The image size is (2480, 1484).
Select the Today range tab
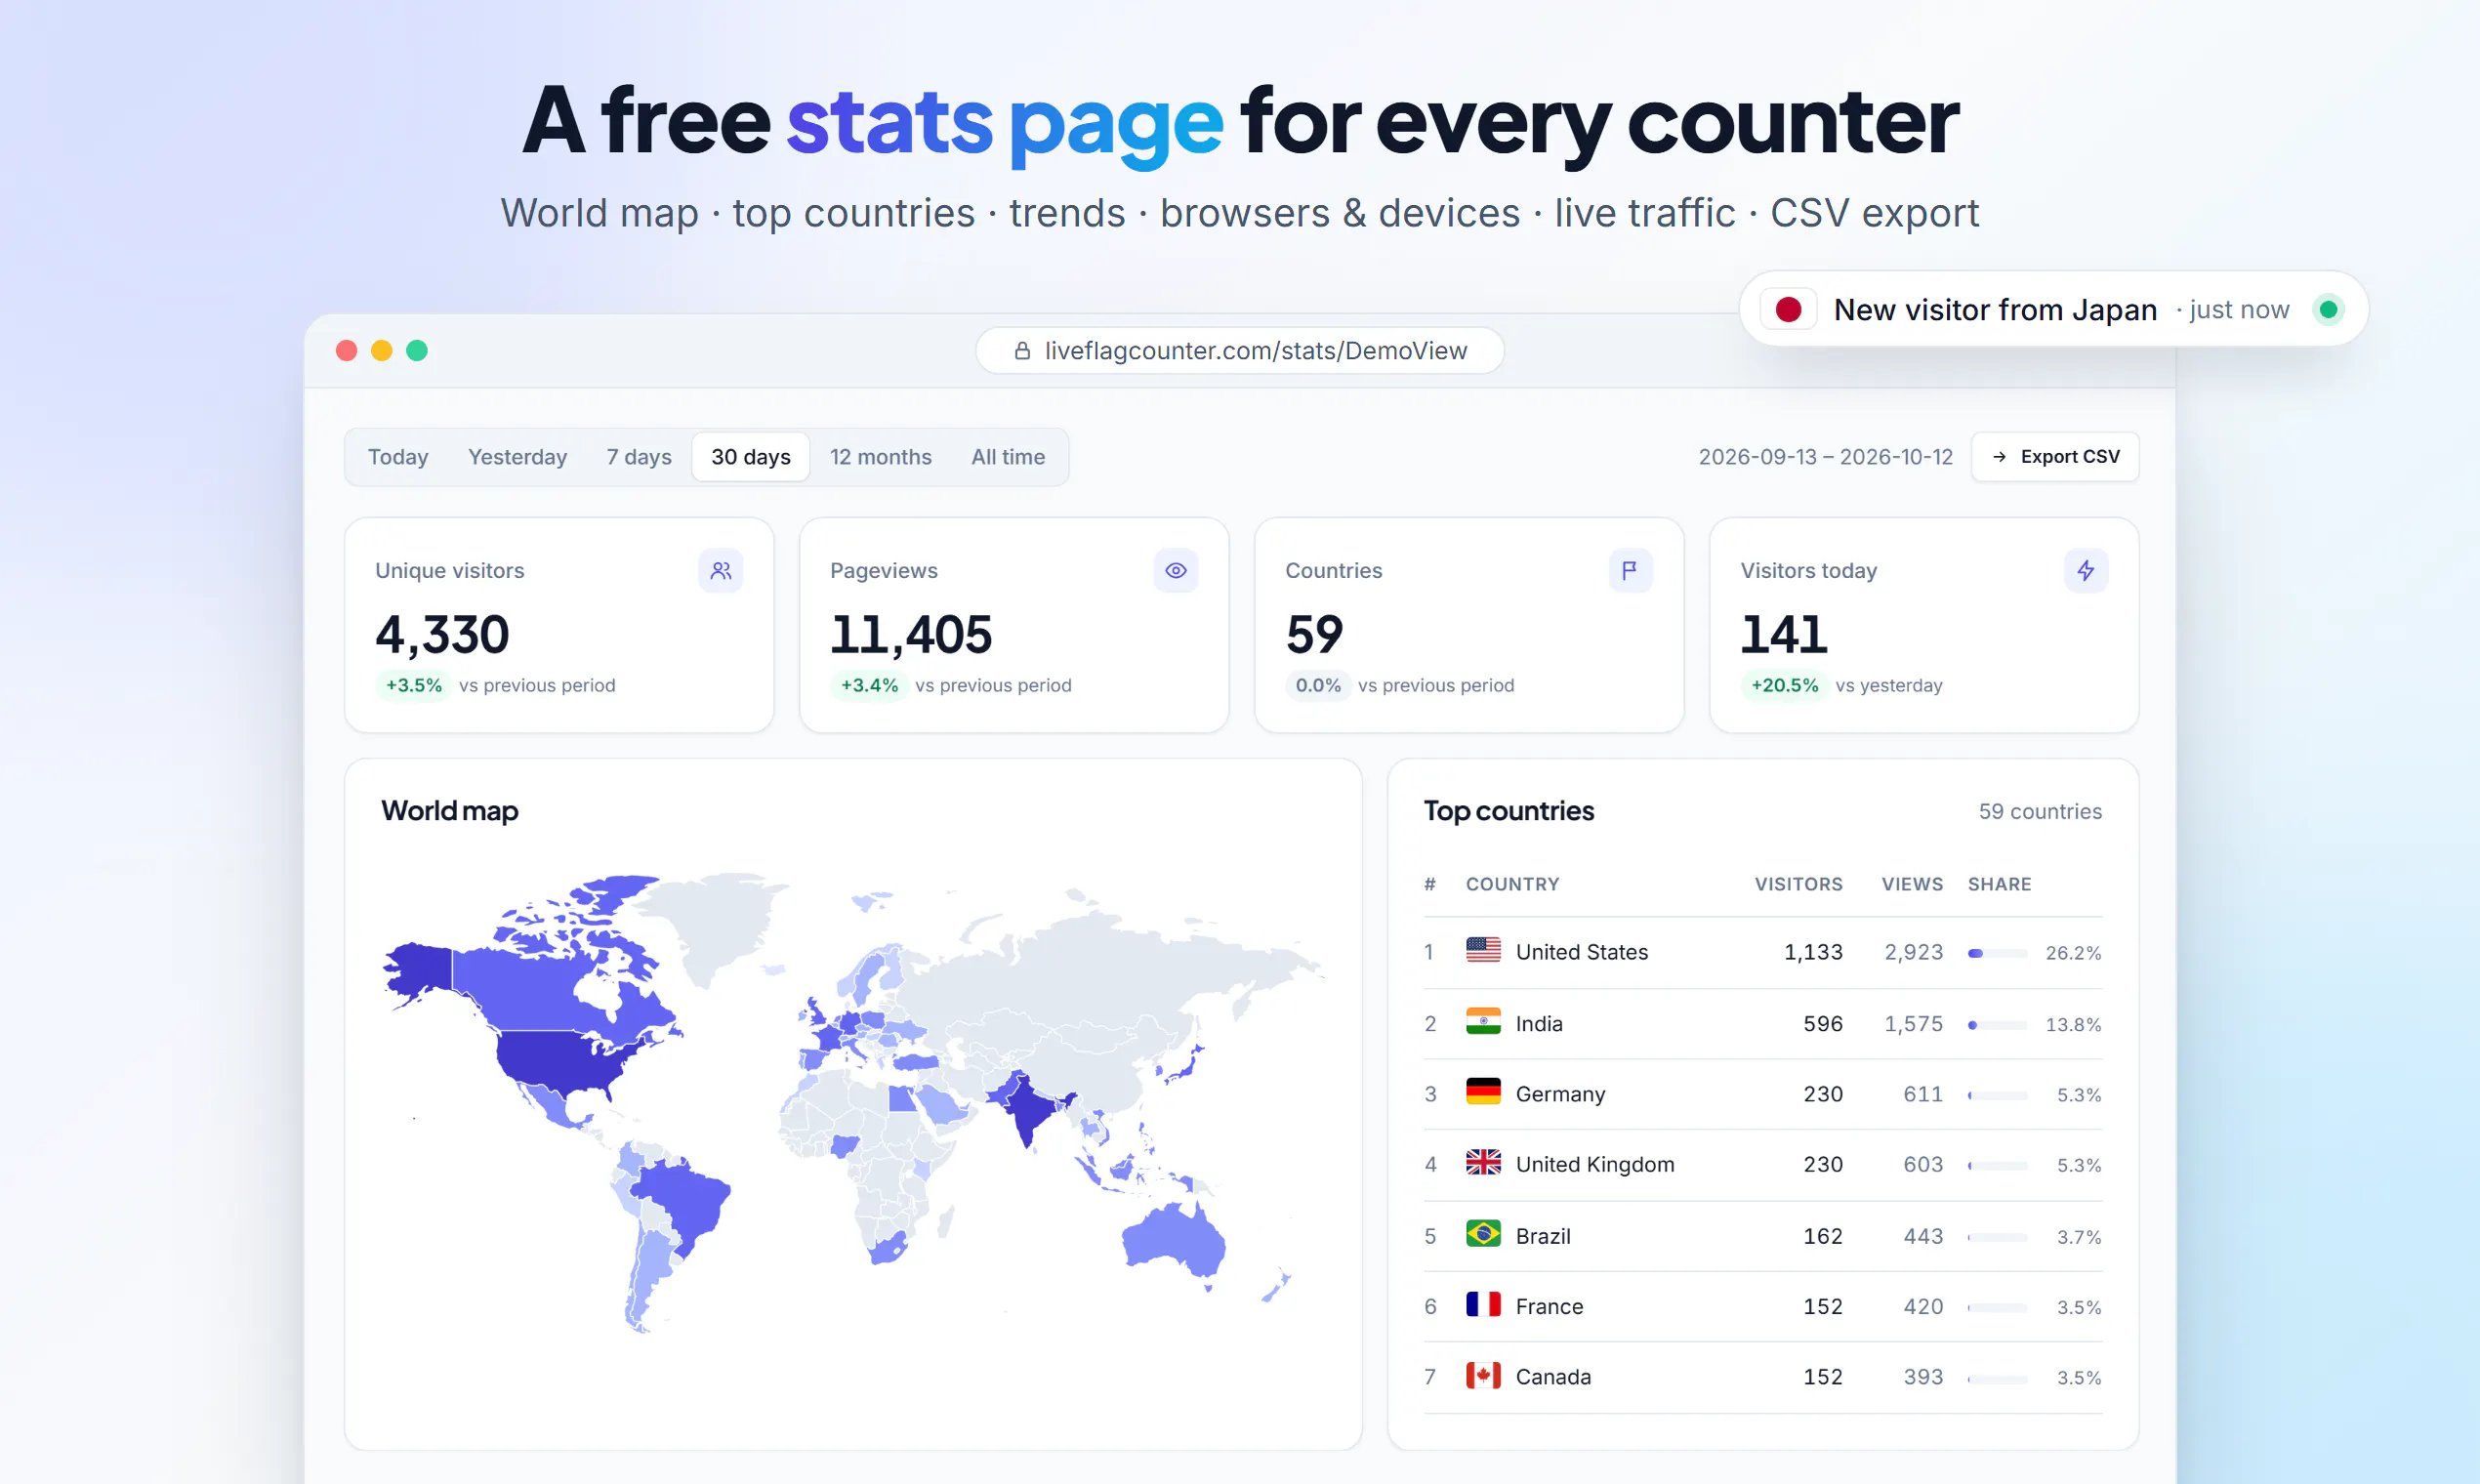[398, 457]
